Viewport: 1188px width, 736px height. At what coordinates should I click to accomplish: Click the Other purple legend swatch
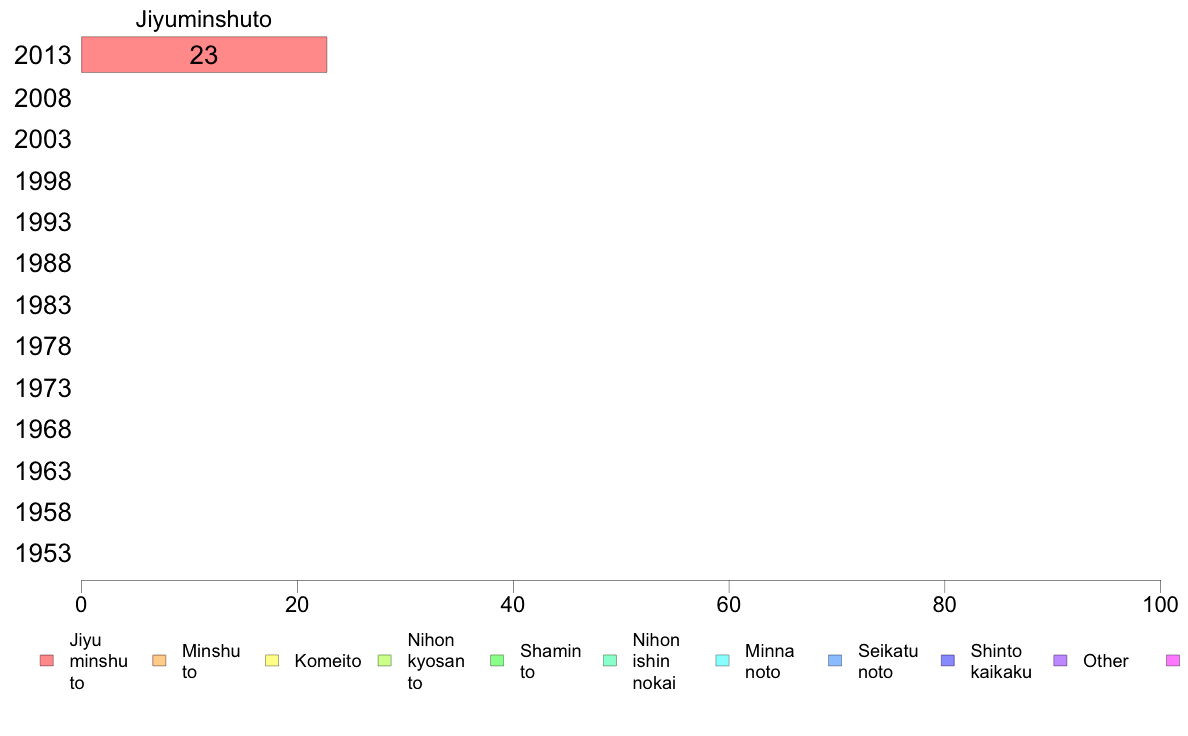[x=1061, y=660]
